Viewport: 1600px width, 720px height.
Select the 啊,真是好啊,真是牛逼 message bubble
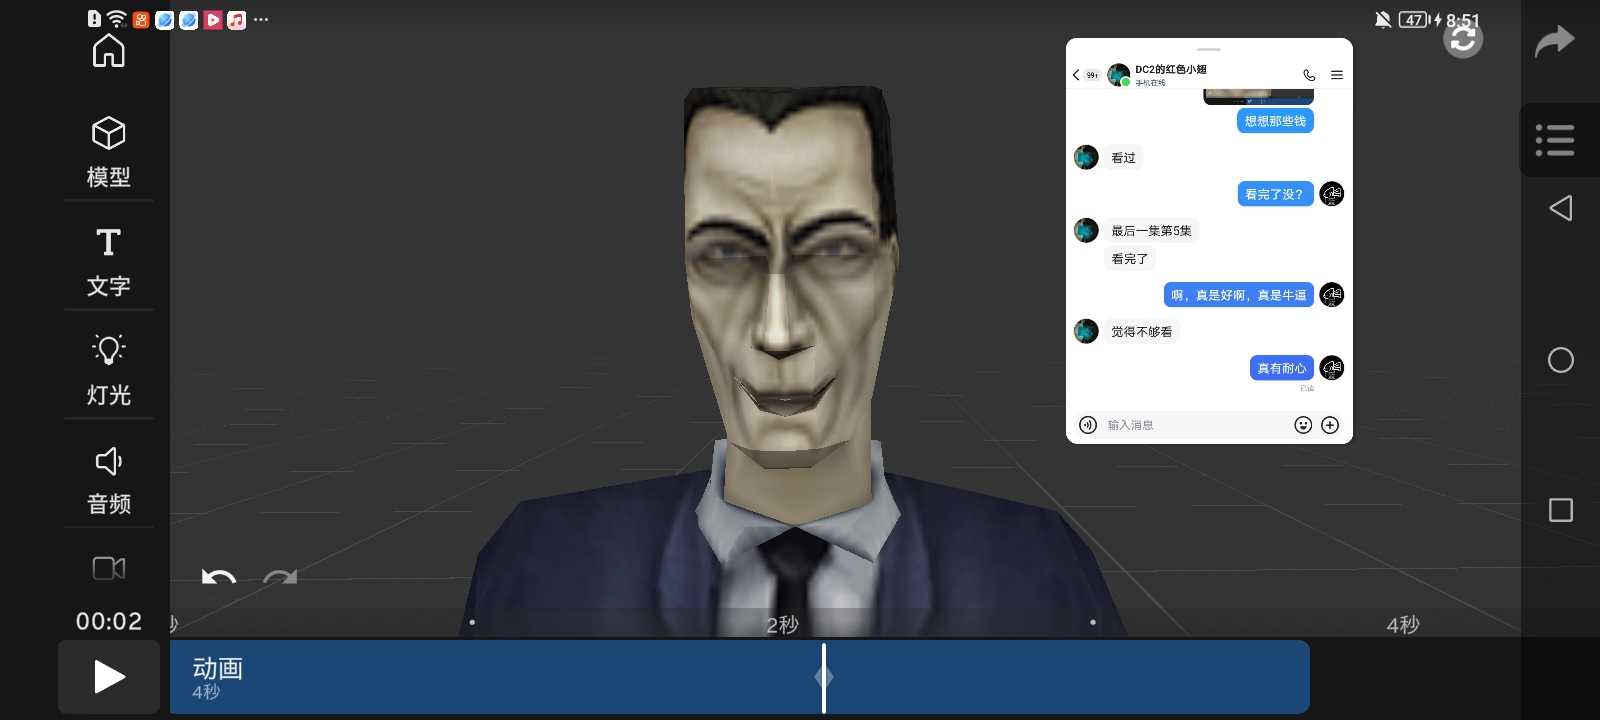coord(1239,295)
